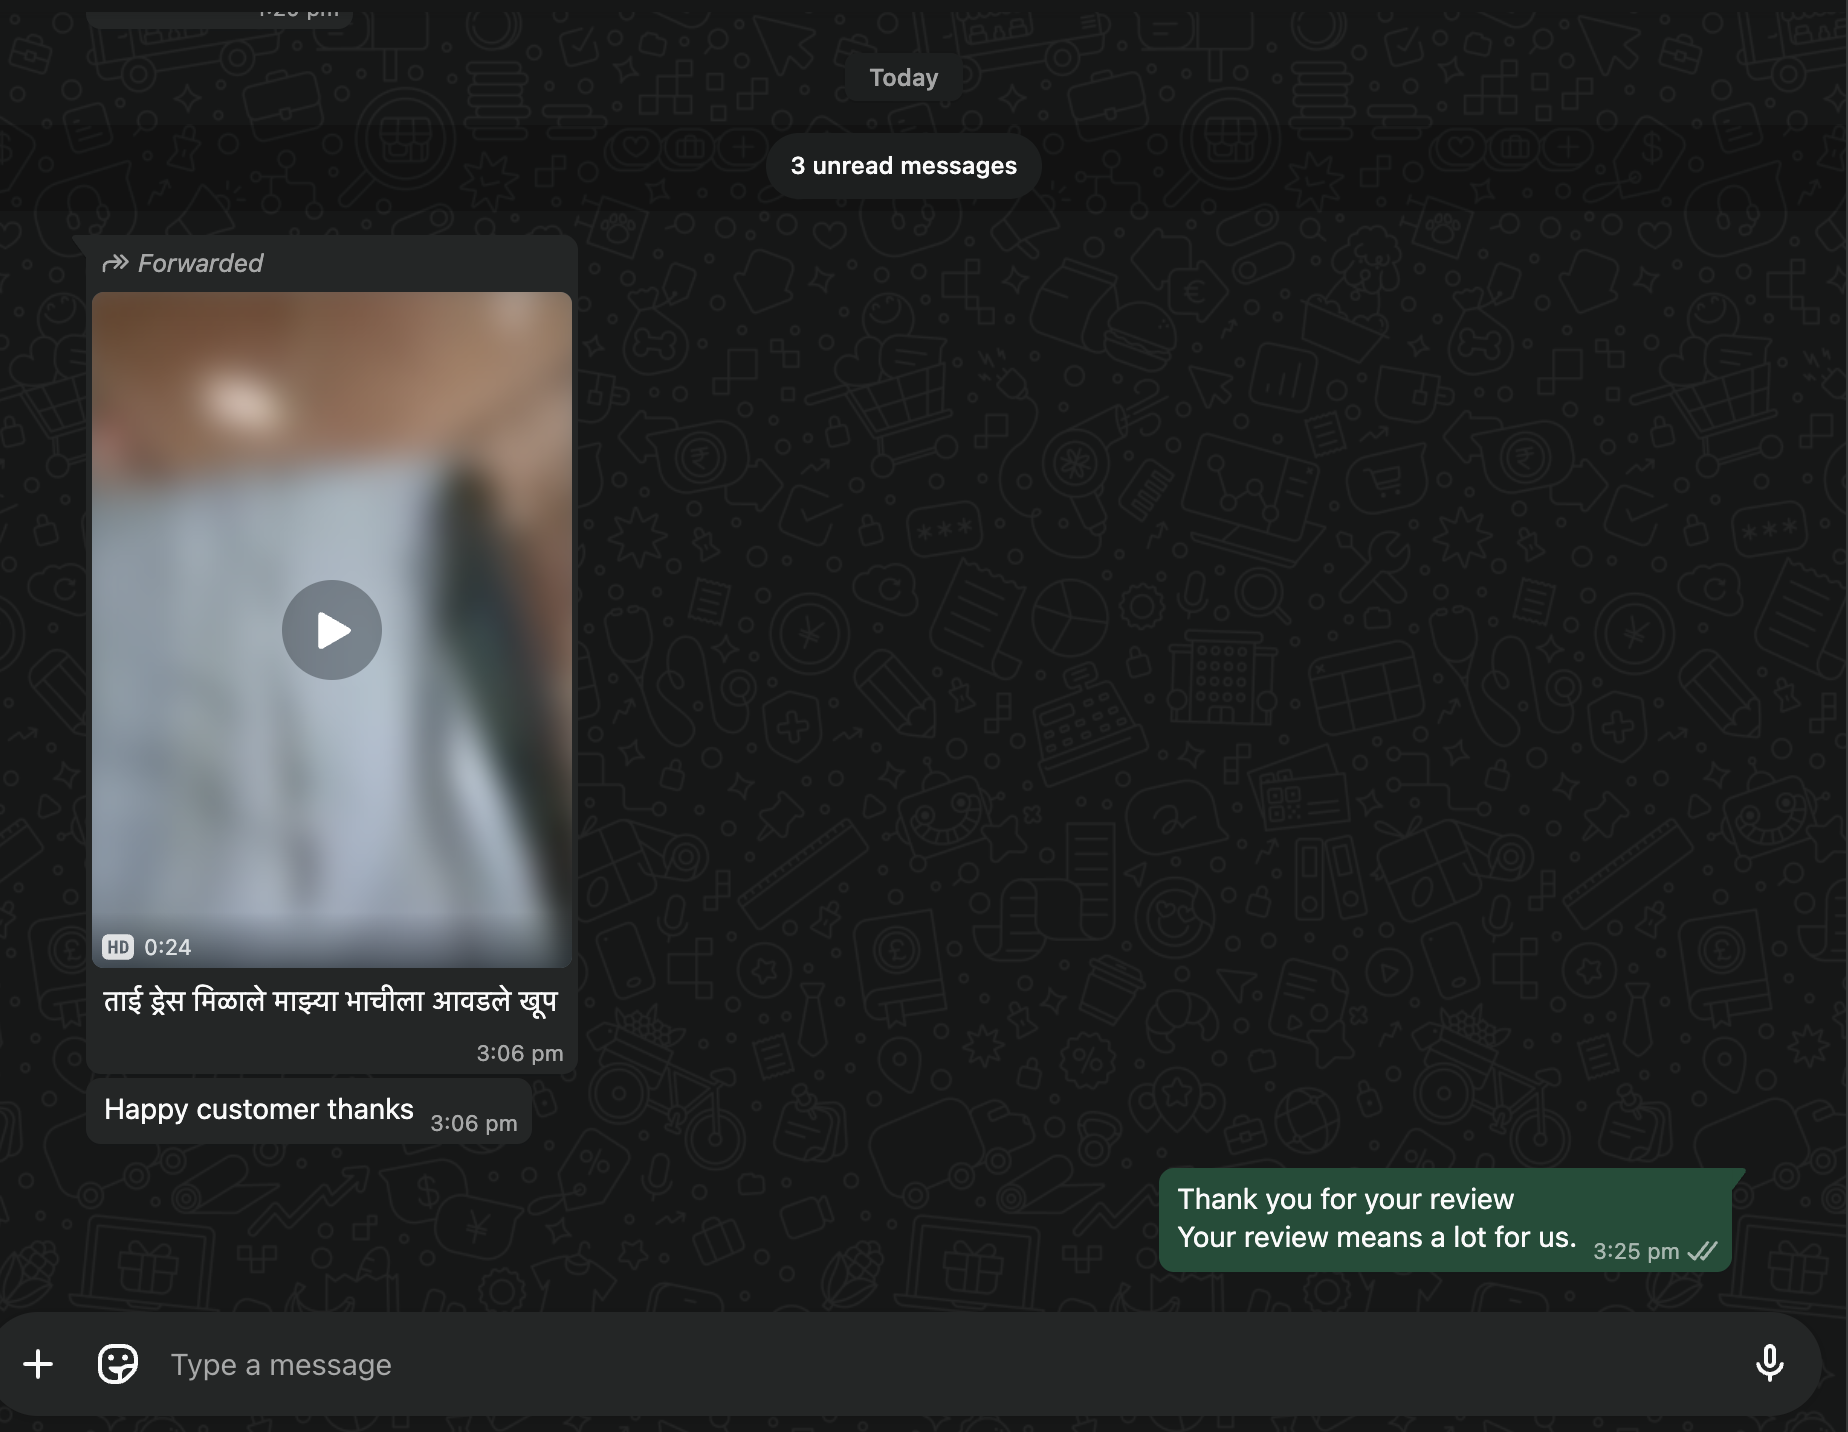Click the microphone voice message icon
This screenshot has height=1432, width=1848.
(1769, 1364)
